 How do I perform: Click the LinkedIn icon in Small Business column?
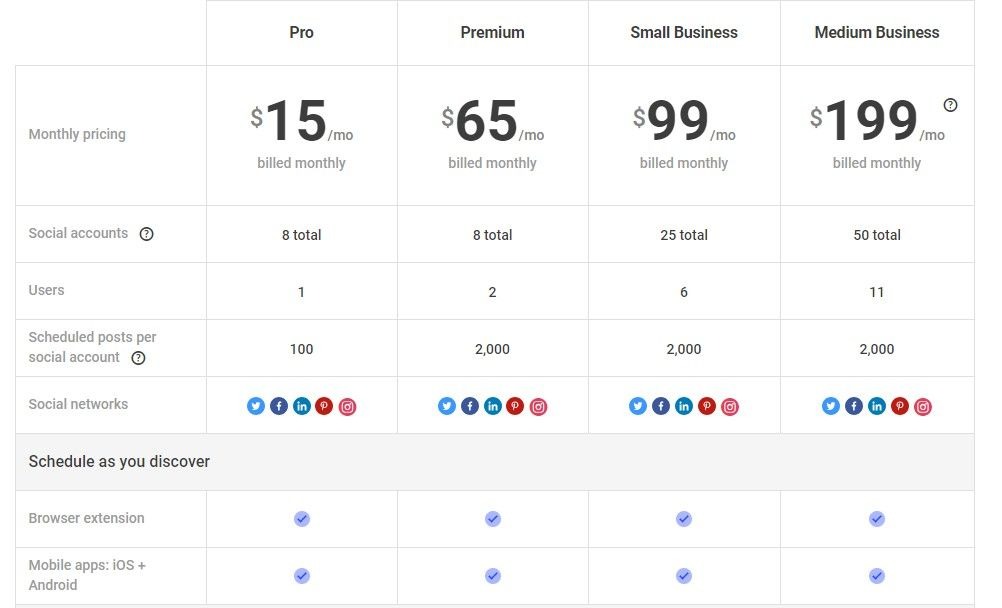[x=684, y=406]
